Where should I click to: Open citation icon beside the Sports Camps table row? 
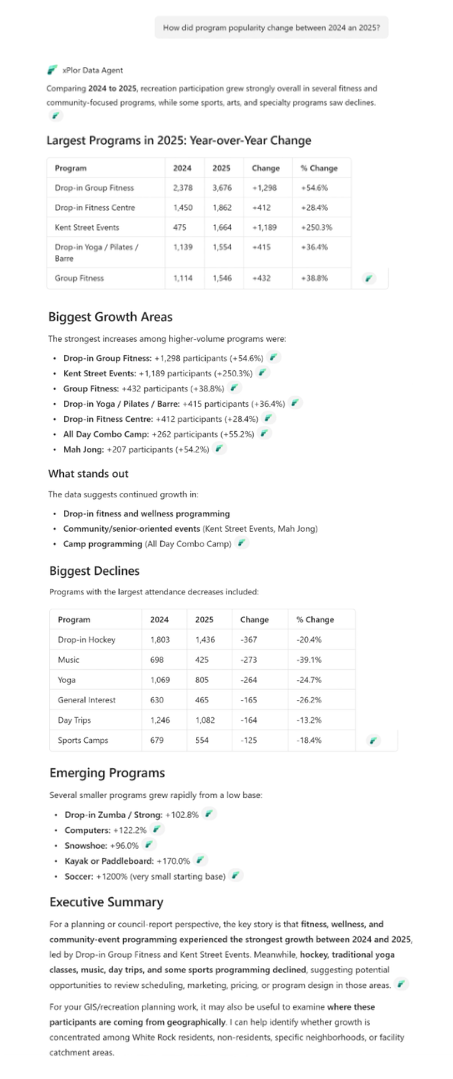click(372, 741)
